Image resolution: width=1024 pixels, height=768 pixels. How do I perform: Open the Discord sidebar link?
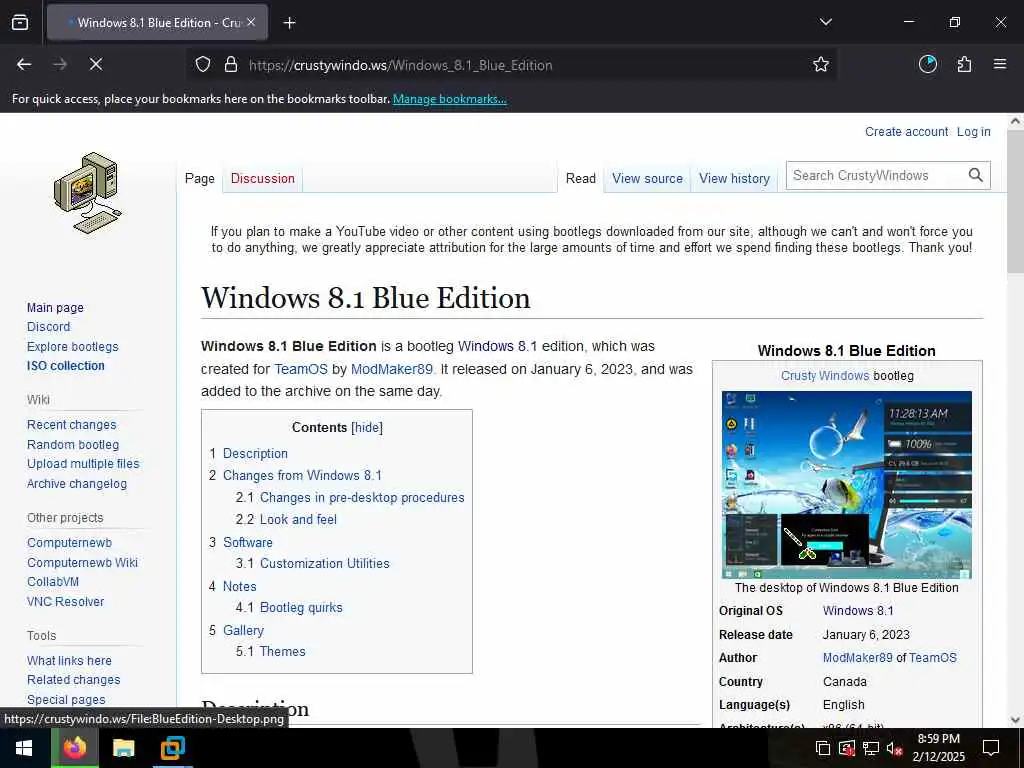point(48,327)
